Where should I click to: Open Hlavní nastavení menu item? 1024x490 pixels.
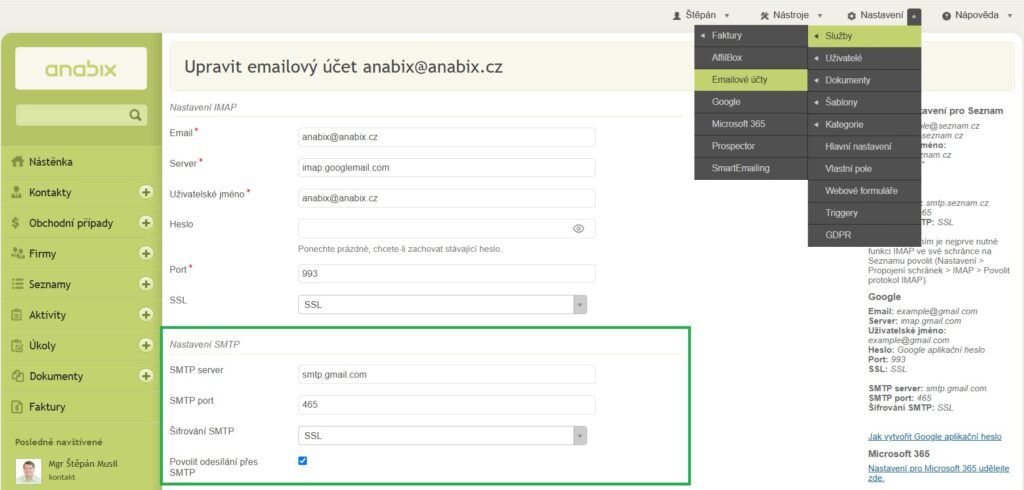coord(864,146)
